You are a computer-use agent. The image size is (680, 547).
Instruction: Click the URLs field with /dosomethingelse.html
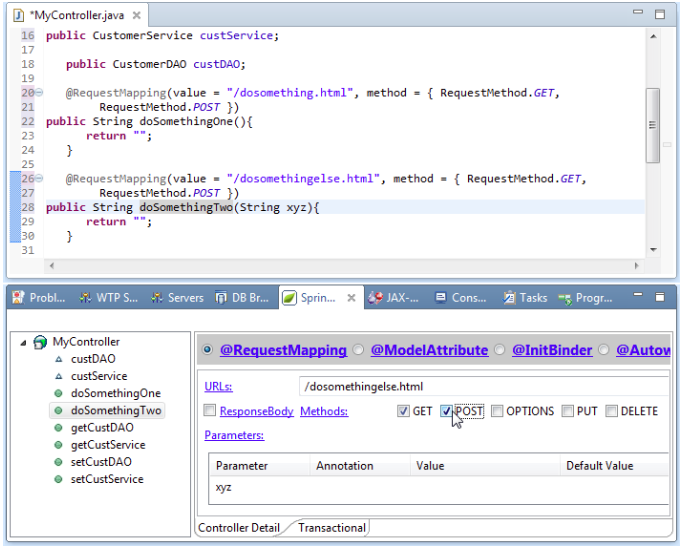(484, 387)
